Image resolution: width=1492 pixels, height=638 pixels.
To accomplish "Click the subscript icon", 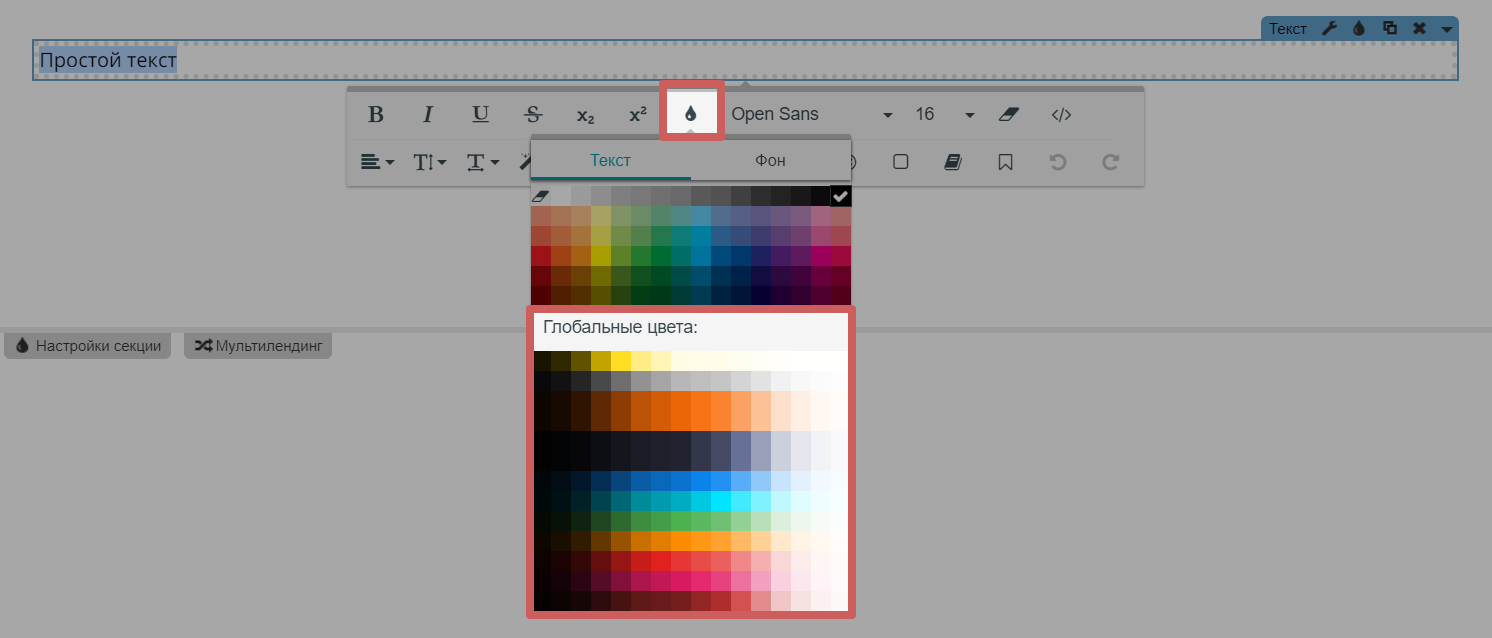I will point(585,115).
